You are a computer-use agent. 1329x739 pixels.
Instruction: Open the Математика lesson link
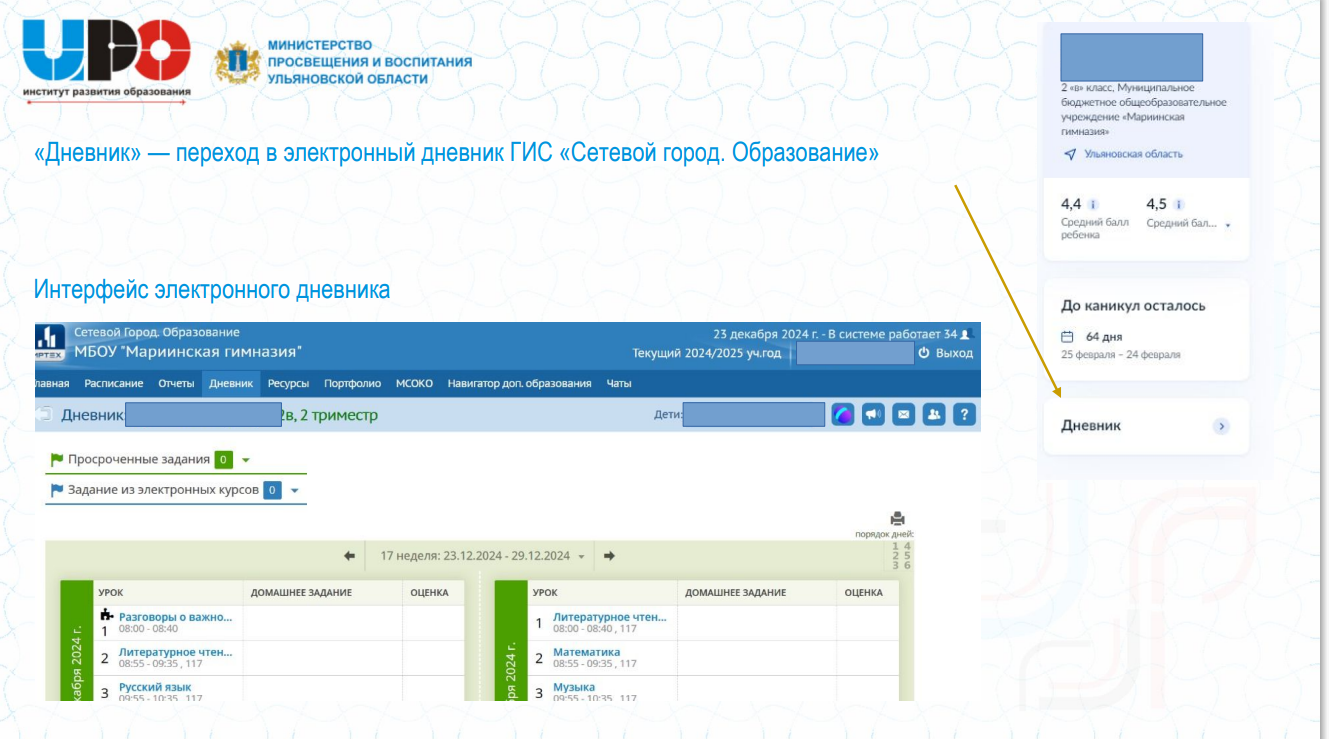[586, 652]
